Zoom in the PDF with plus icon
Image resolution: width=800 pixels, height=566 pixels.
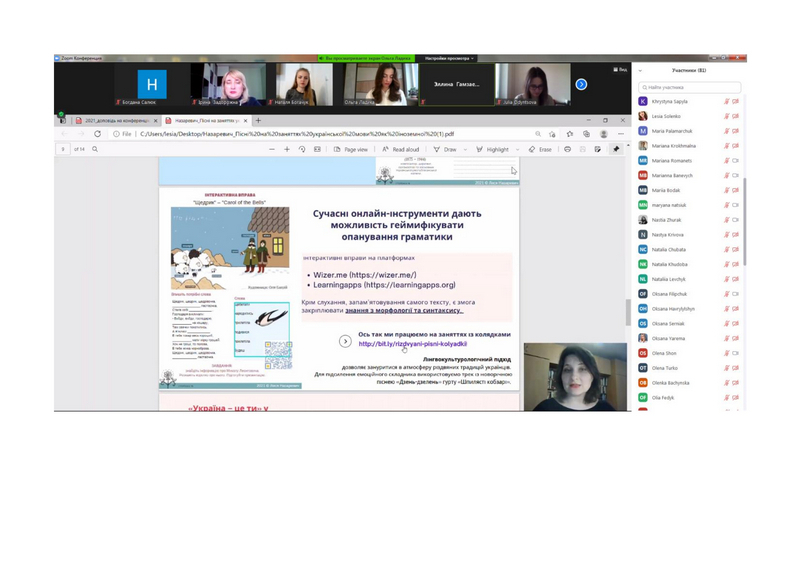[x=287, y=149]
